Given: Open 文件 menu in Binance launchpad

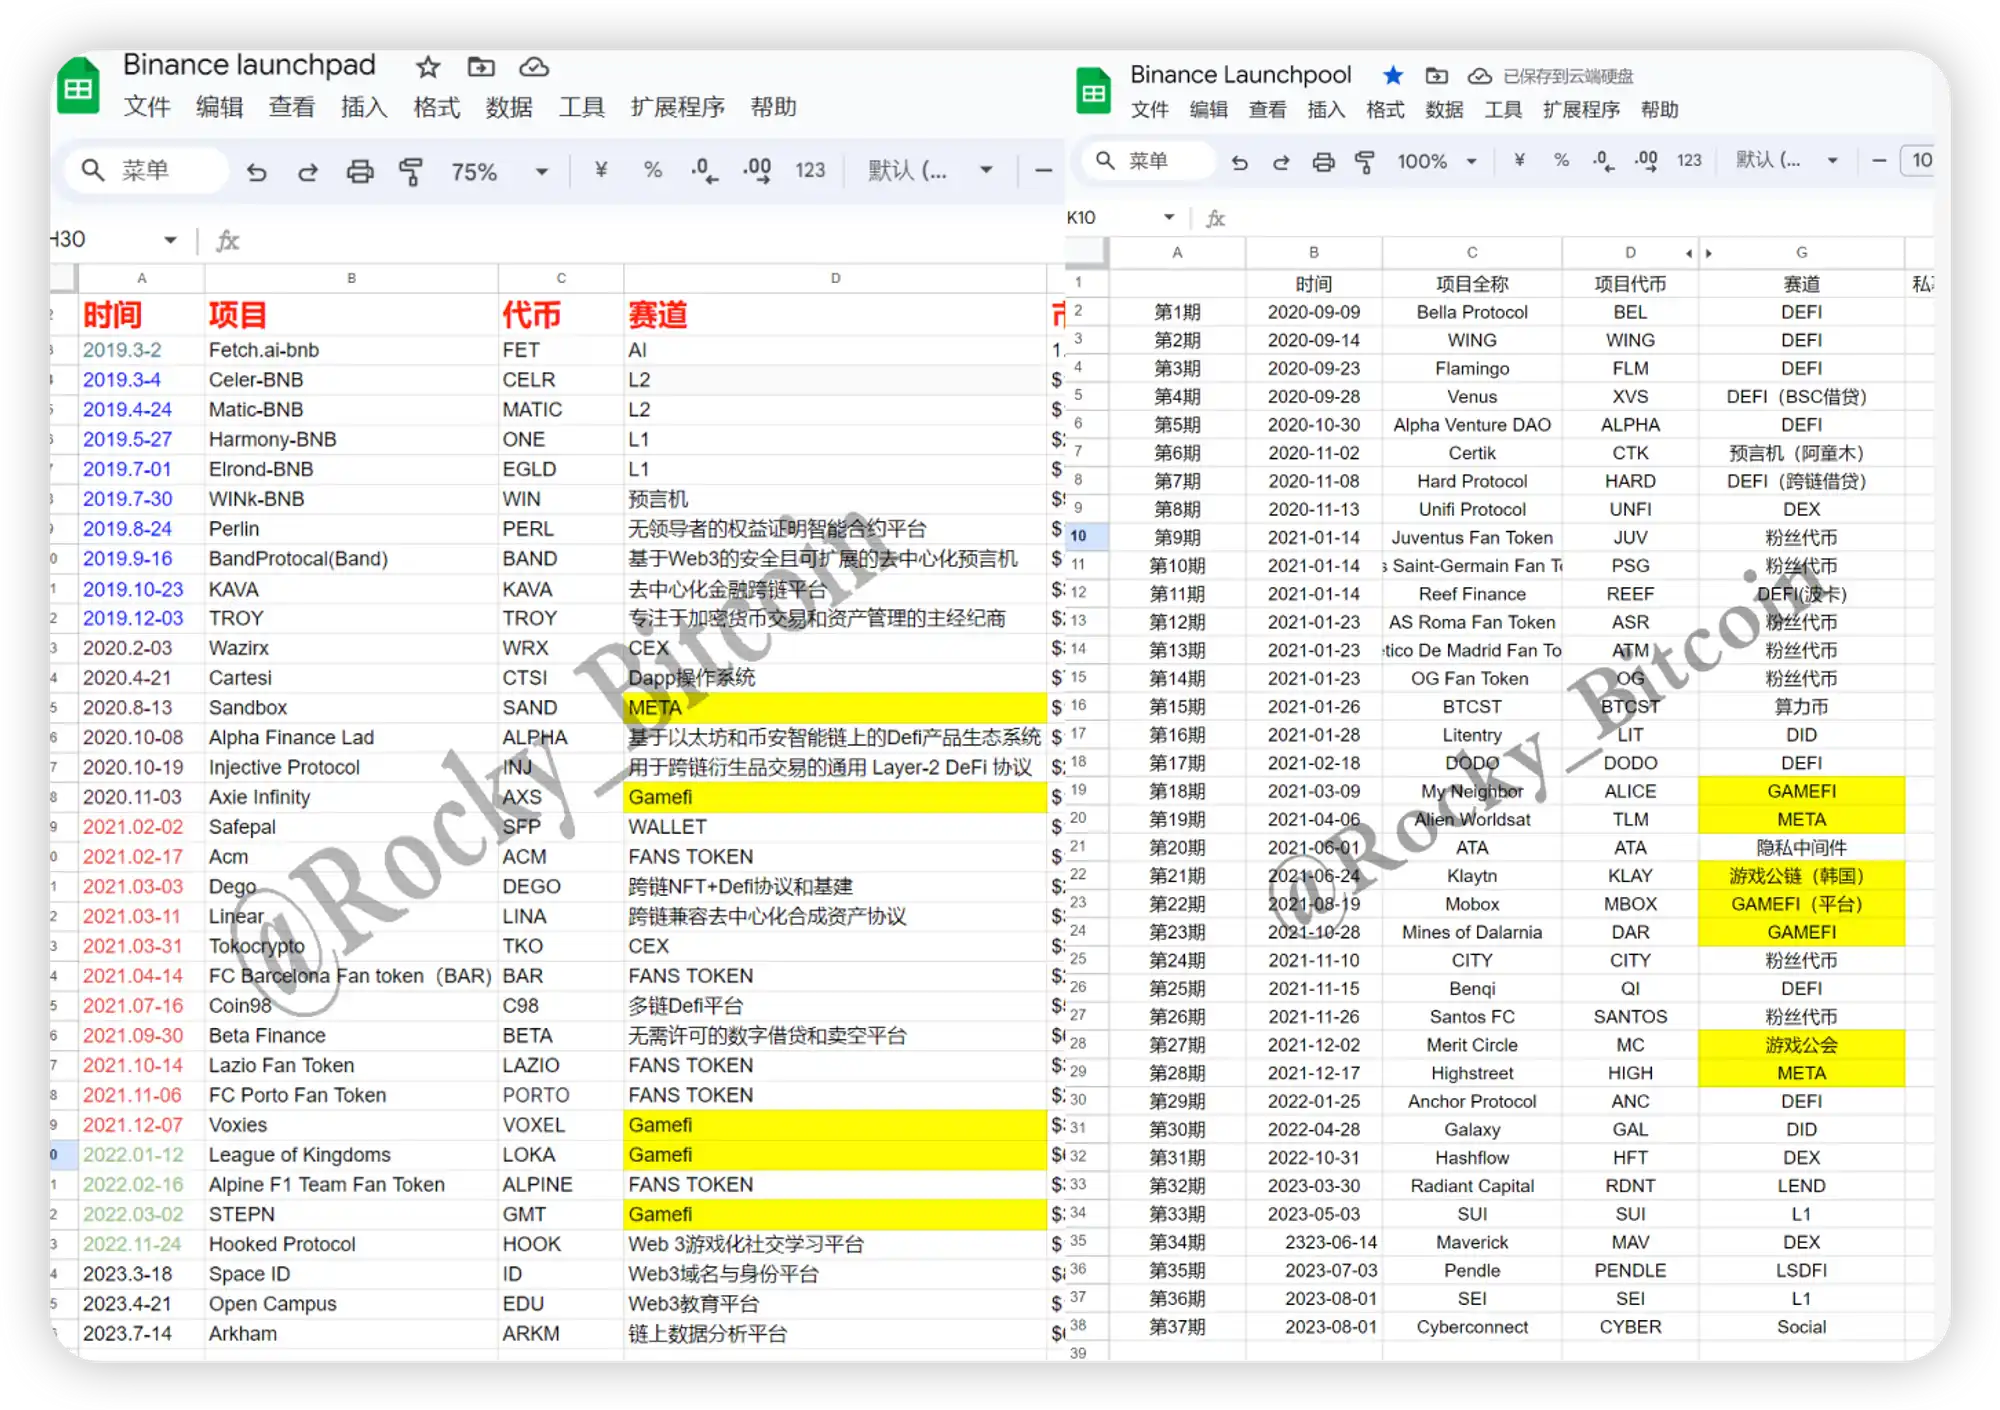Looking at the screenshot, I should point(147,107).
